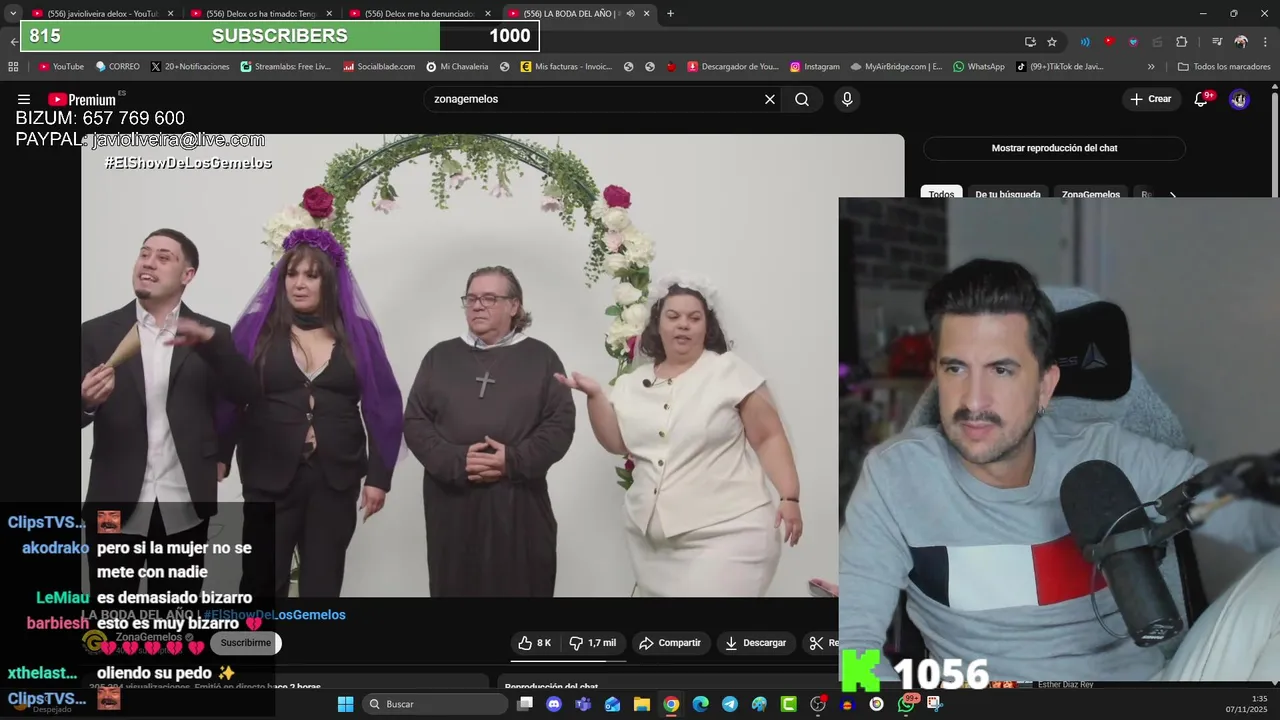
Task: Run search with magnifier button
Action: coord(802,99)
